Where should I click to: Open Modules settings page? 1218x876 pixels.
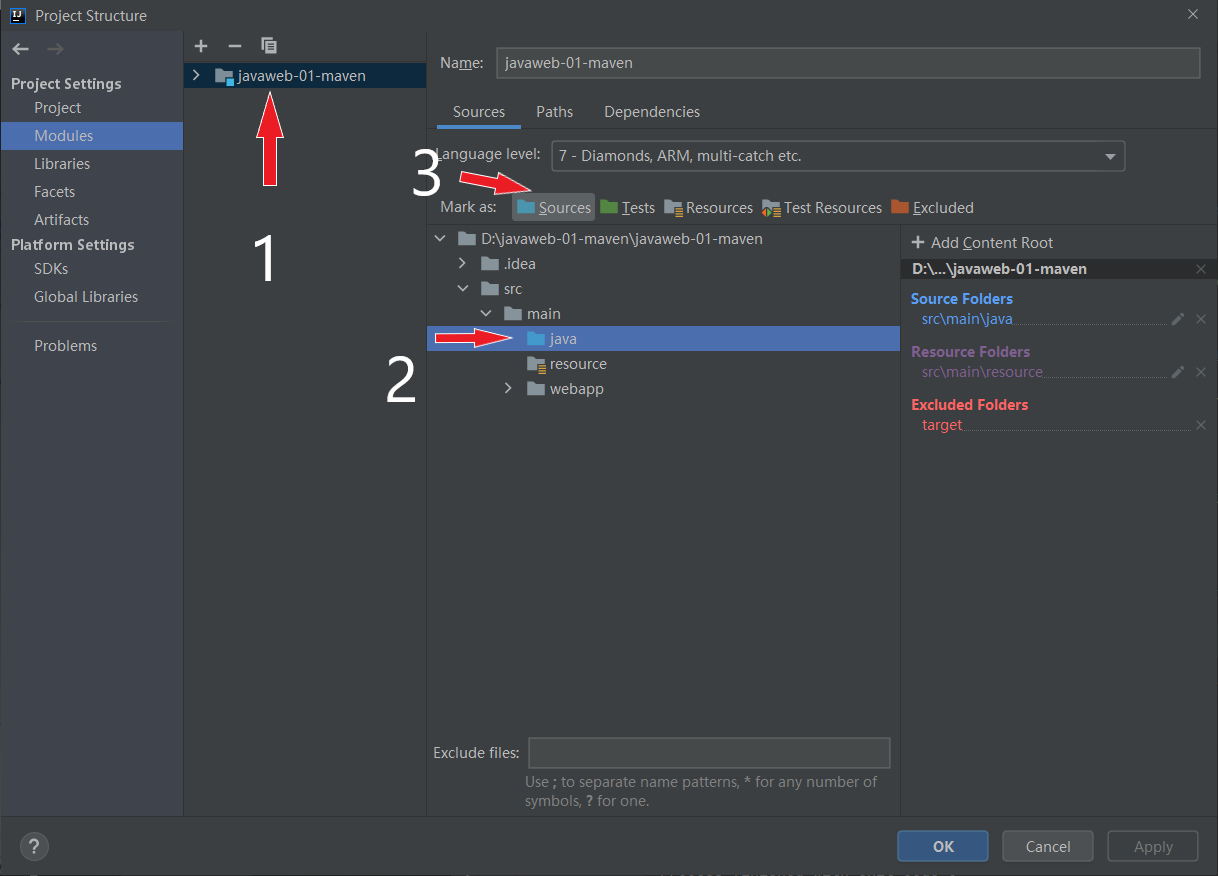[64, 136]
